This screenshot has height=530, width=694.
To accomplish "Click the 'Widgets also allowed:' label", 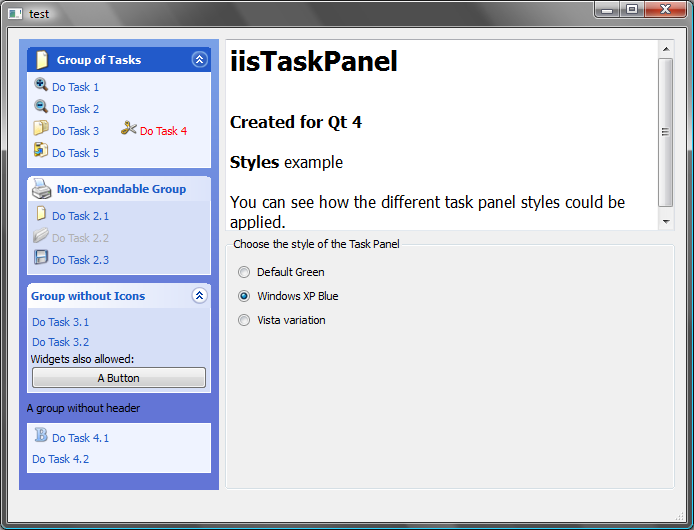I will (82, 359).
